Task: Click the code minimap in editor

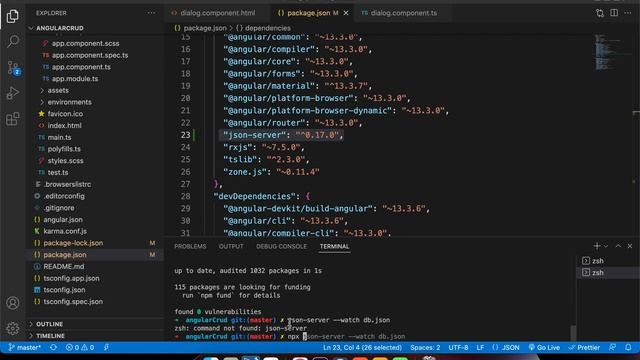Action: click(x=608, y=53)
